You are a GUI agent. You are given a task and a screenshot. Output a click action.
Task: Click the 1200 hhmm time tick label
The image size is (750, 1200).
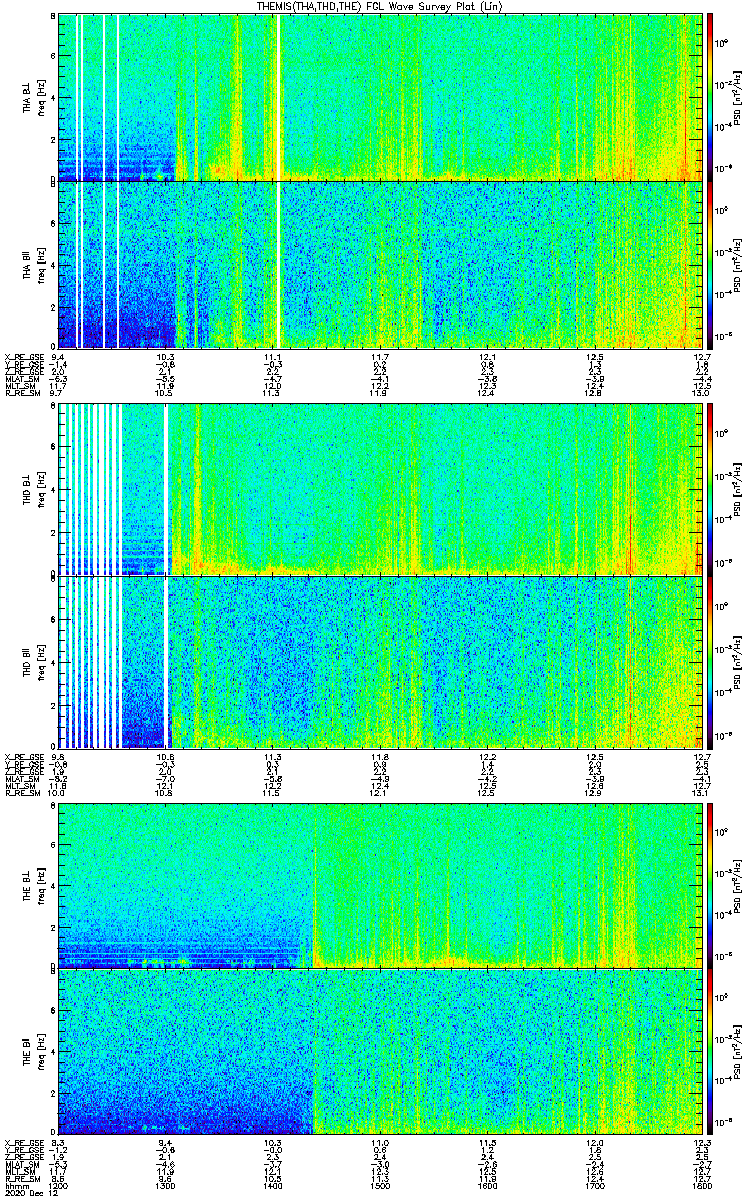click(59, 1185)
